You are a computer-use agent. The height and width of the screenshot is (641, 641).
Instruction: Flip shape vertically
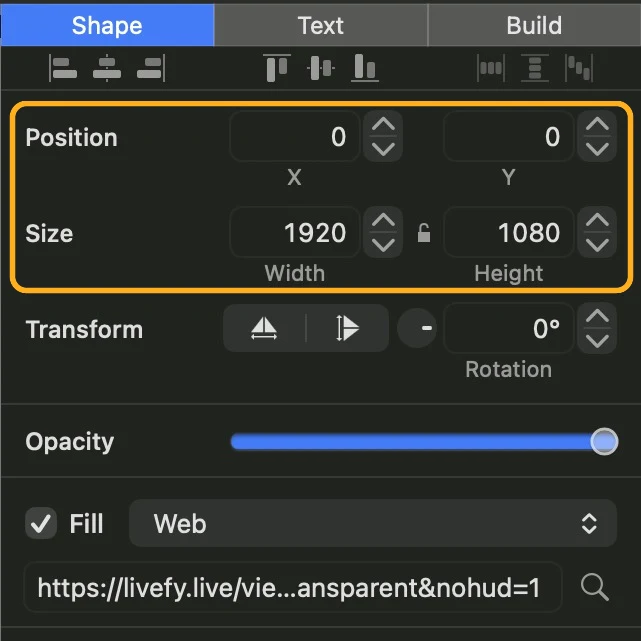click(347, 328)
